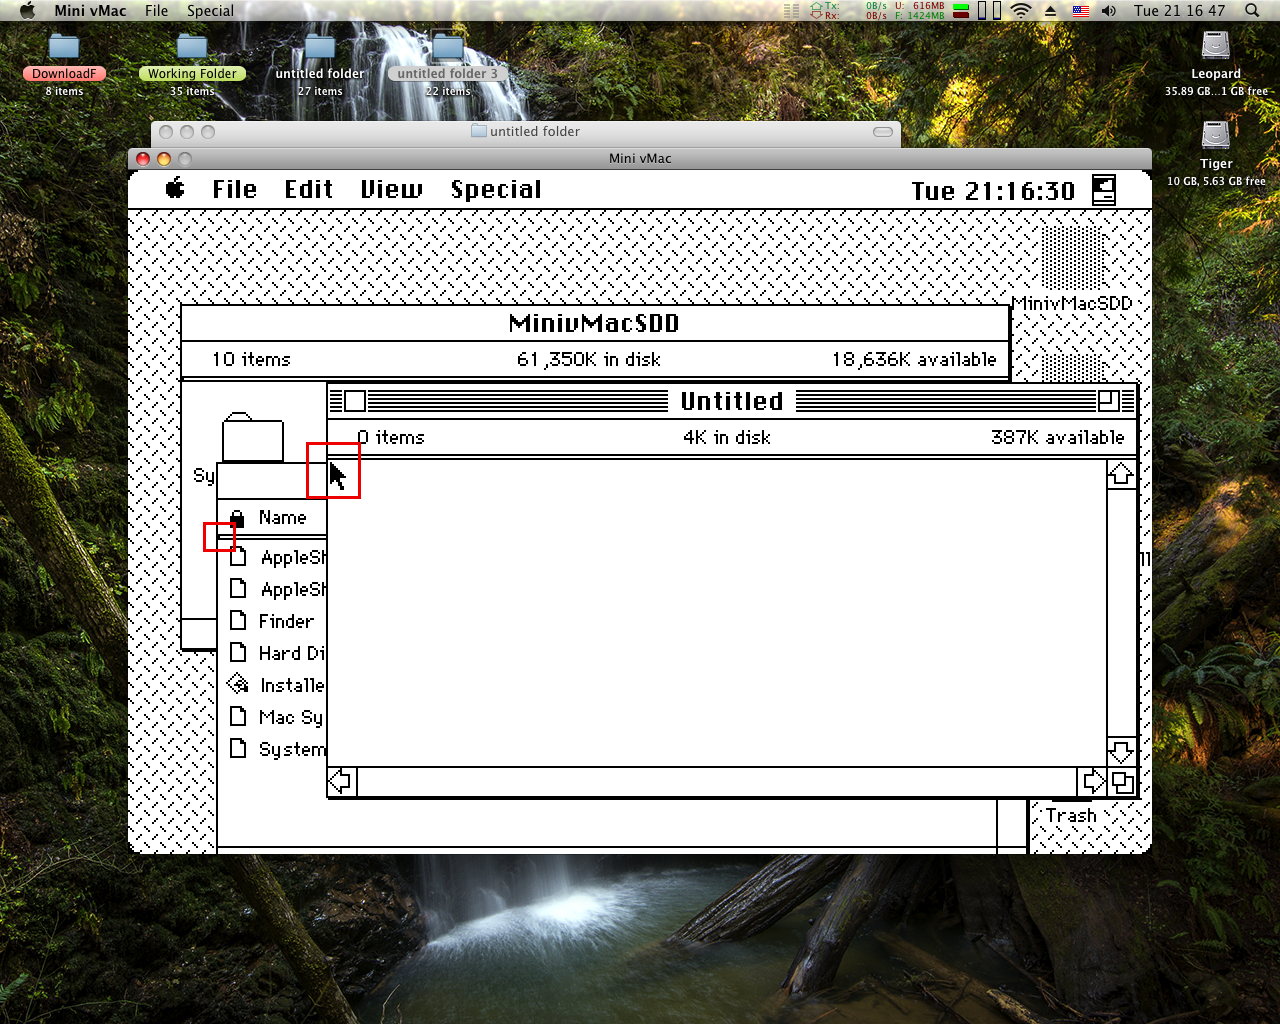Open the volume control menu

[1109, 10]
